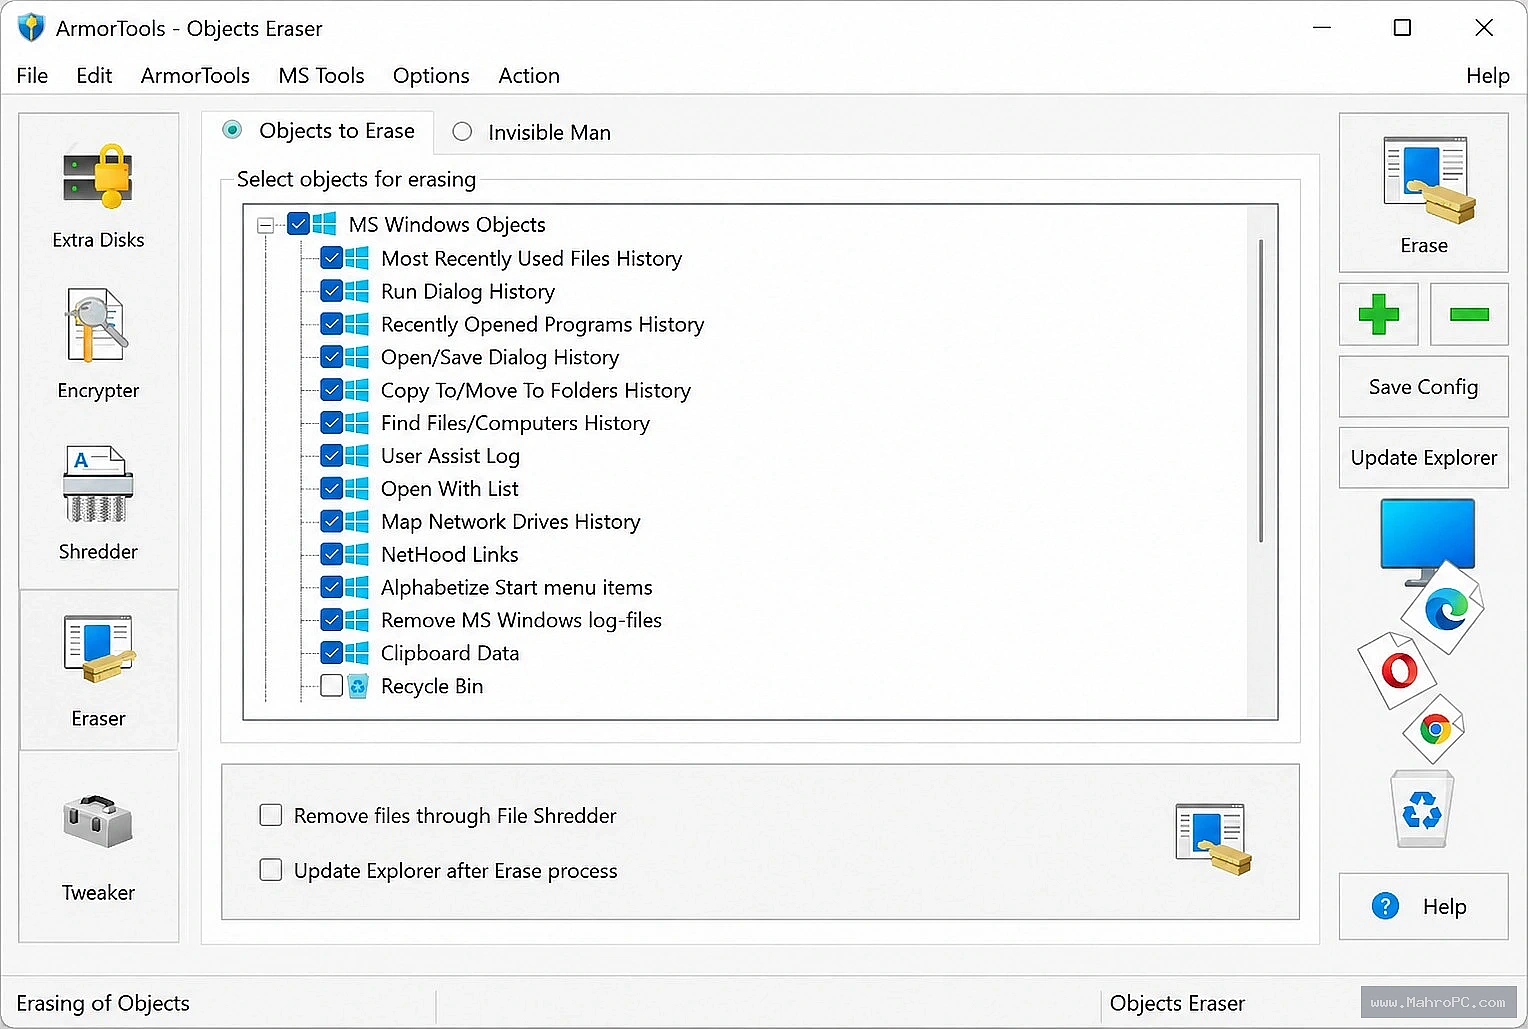
Task: Open the Extra Disks tool
Action: [x=98, y=195]
